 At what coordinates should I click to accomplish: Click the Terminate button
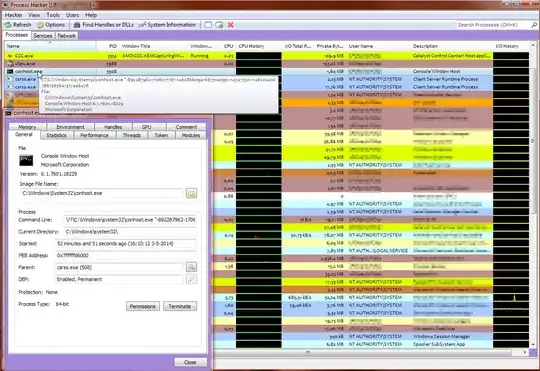(x=180, y=306)
